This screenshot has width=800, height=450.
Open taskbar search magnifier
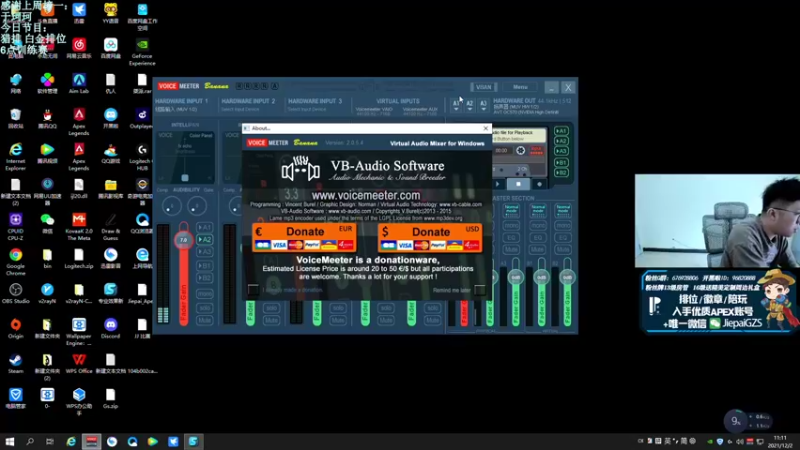pos(30,441)
